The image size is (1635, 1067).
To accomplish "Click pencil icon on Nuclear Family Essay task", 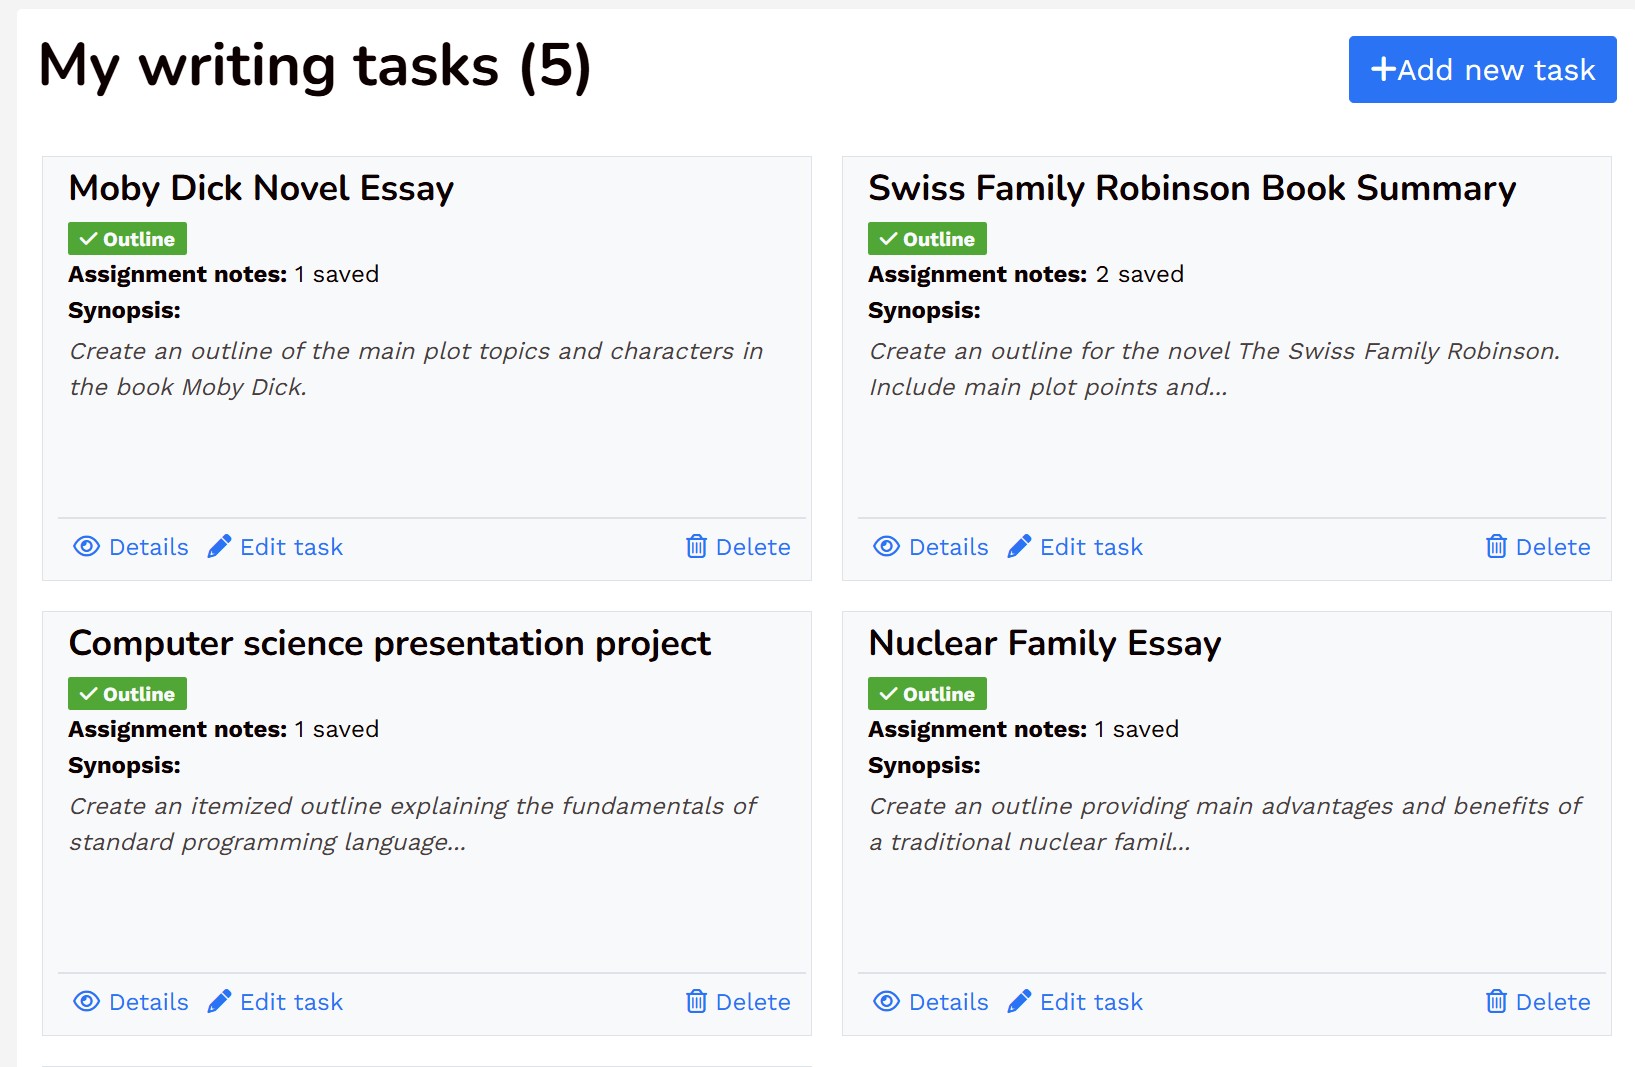I will pos(1019,1001).
